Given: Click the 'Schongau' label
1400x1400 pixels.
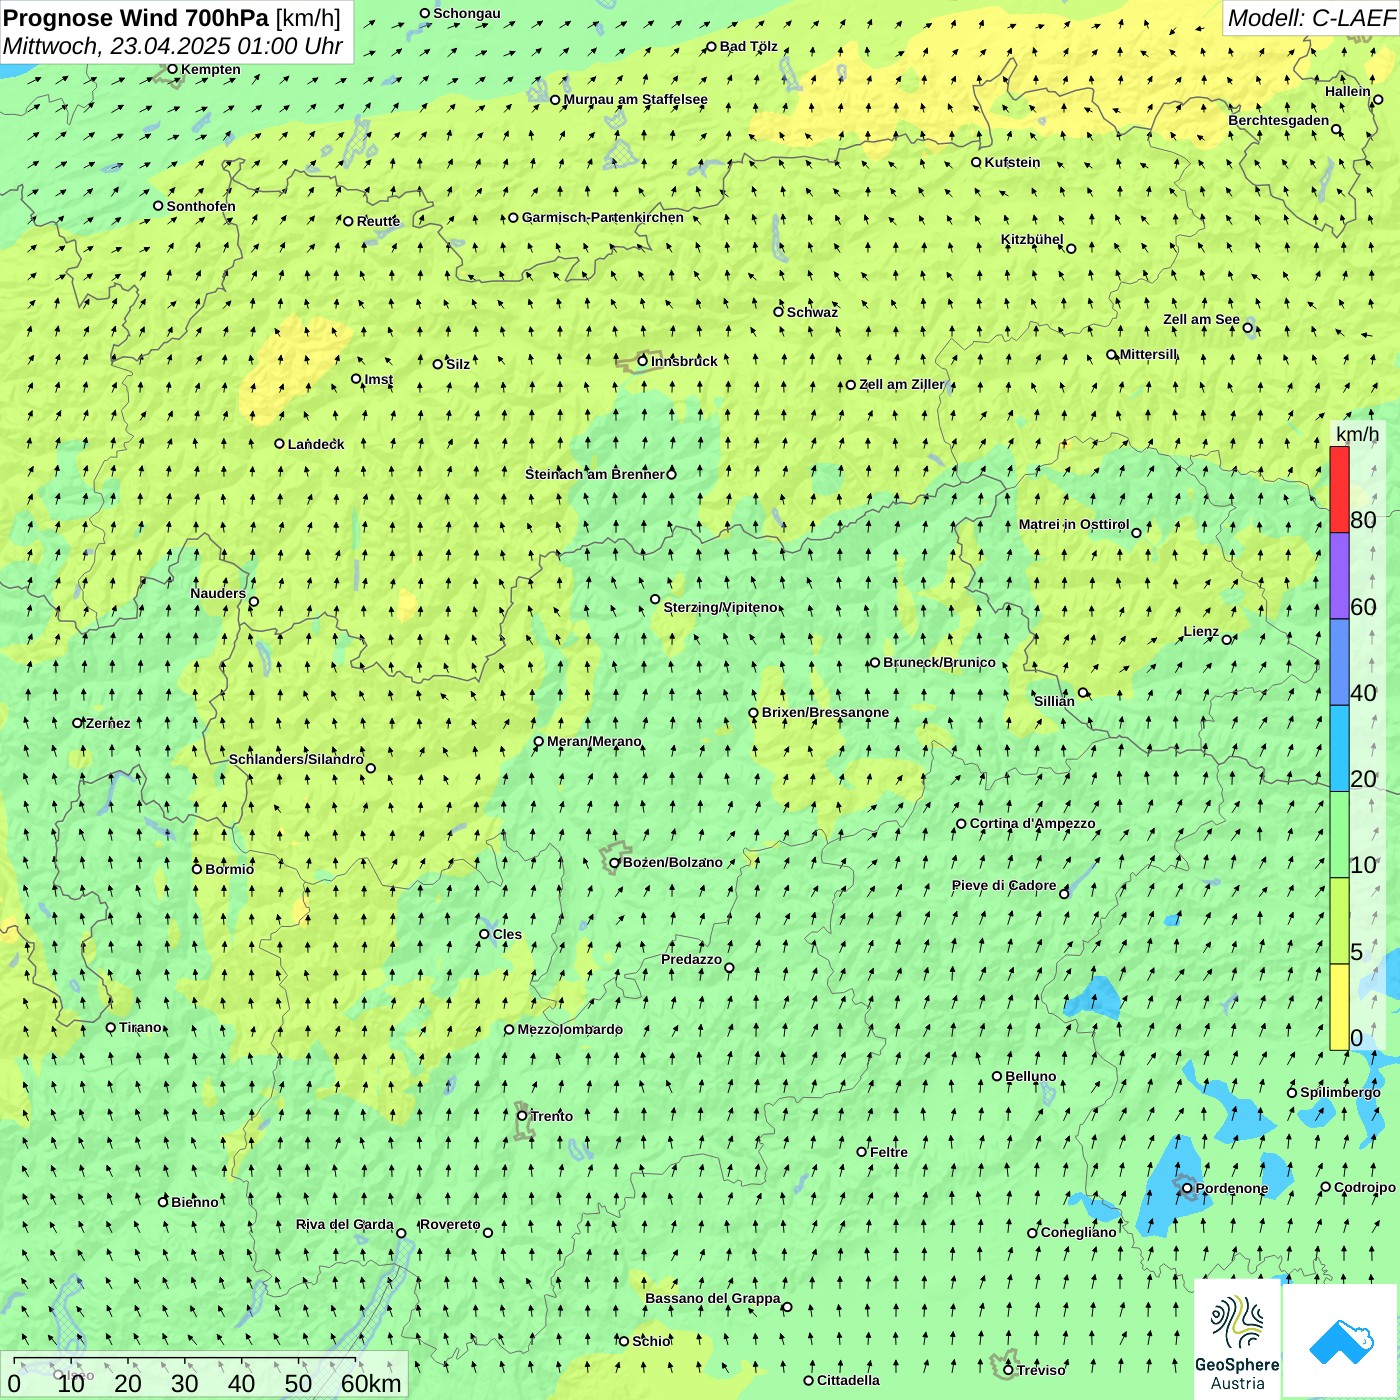Looking at the screenshot, I should (467, 13).
